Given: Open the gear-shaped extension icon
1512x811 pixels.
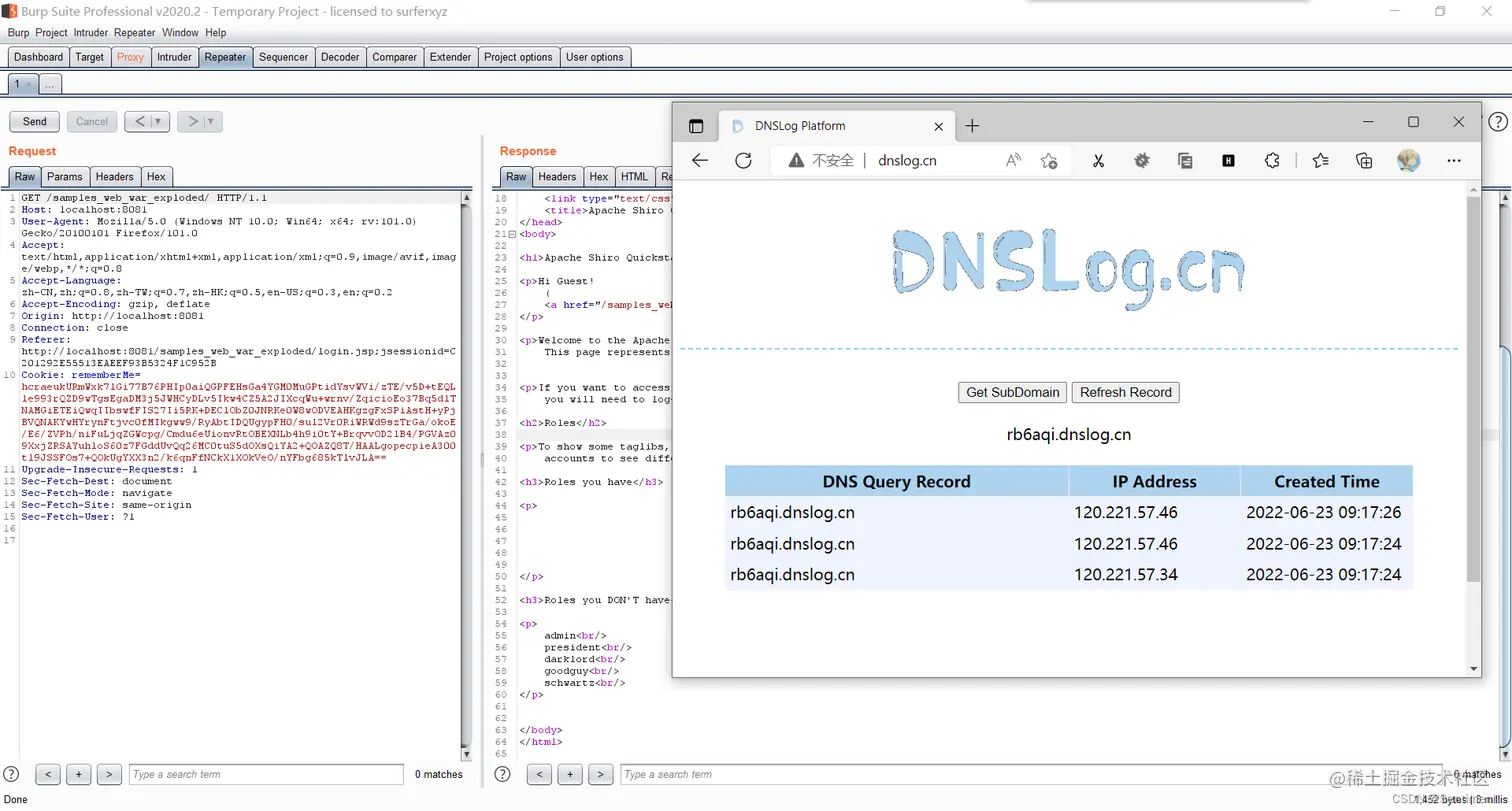Looking at the screenshot, I should (1142, 160).
